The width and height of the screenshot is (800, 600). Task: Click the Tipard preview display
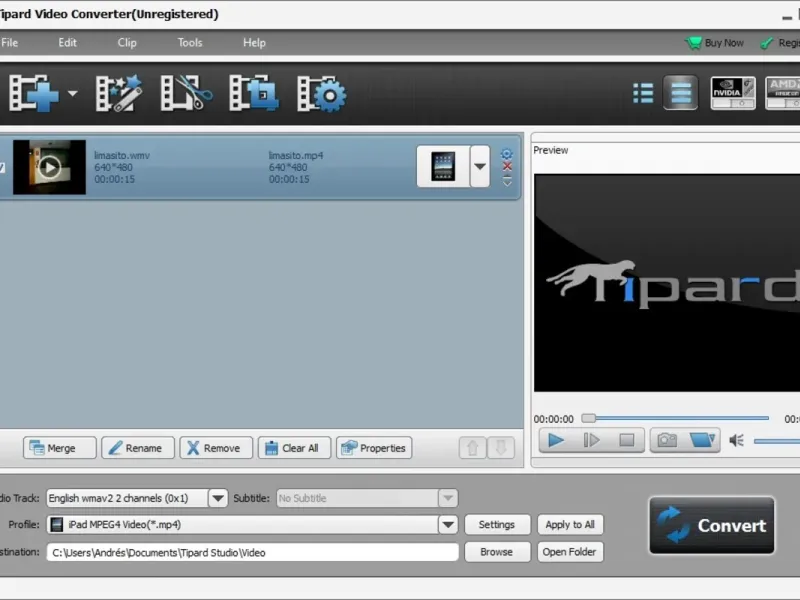point(667,283)
